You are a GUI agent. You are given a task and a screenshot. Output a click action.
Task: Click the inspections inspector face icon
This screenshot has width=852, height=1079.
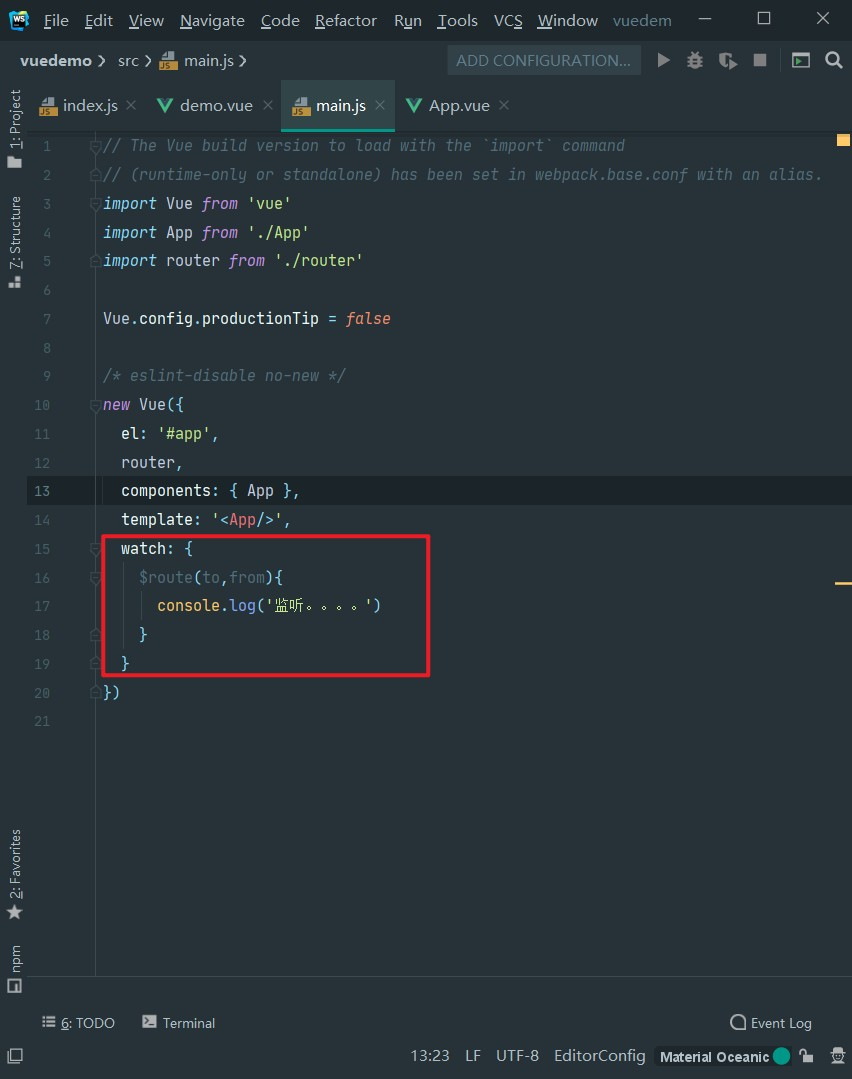(x=838, y=1056)
